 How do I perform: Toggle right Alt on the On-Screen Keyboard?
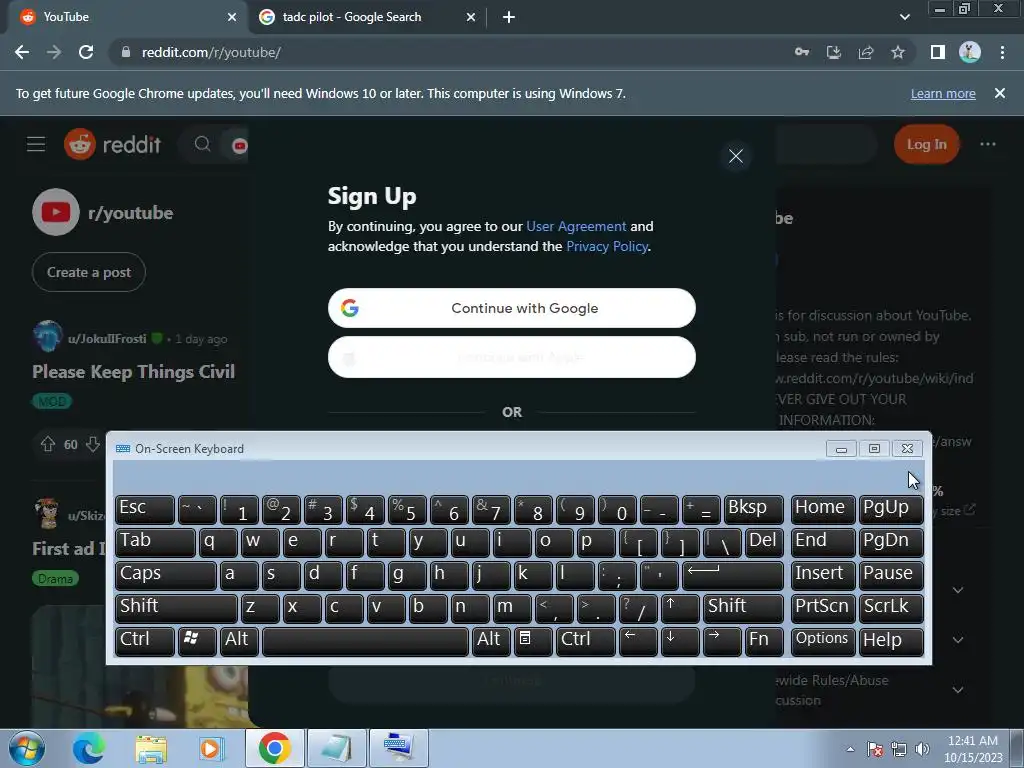point(491,641)
